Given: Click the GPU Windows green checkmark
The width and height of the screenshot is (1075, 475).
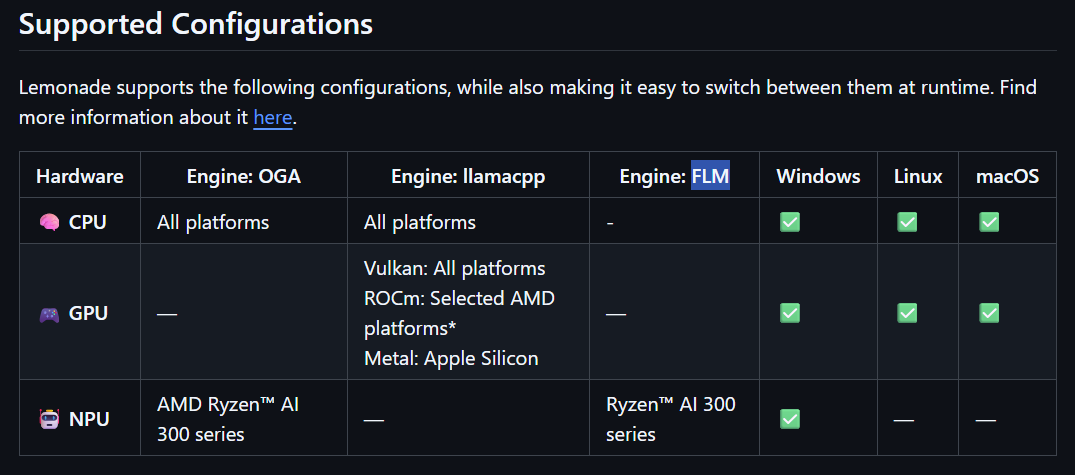Looking at the screenshot, I should 790,313.
